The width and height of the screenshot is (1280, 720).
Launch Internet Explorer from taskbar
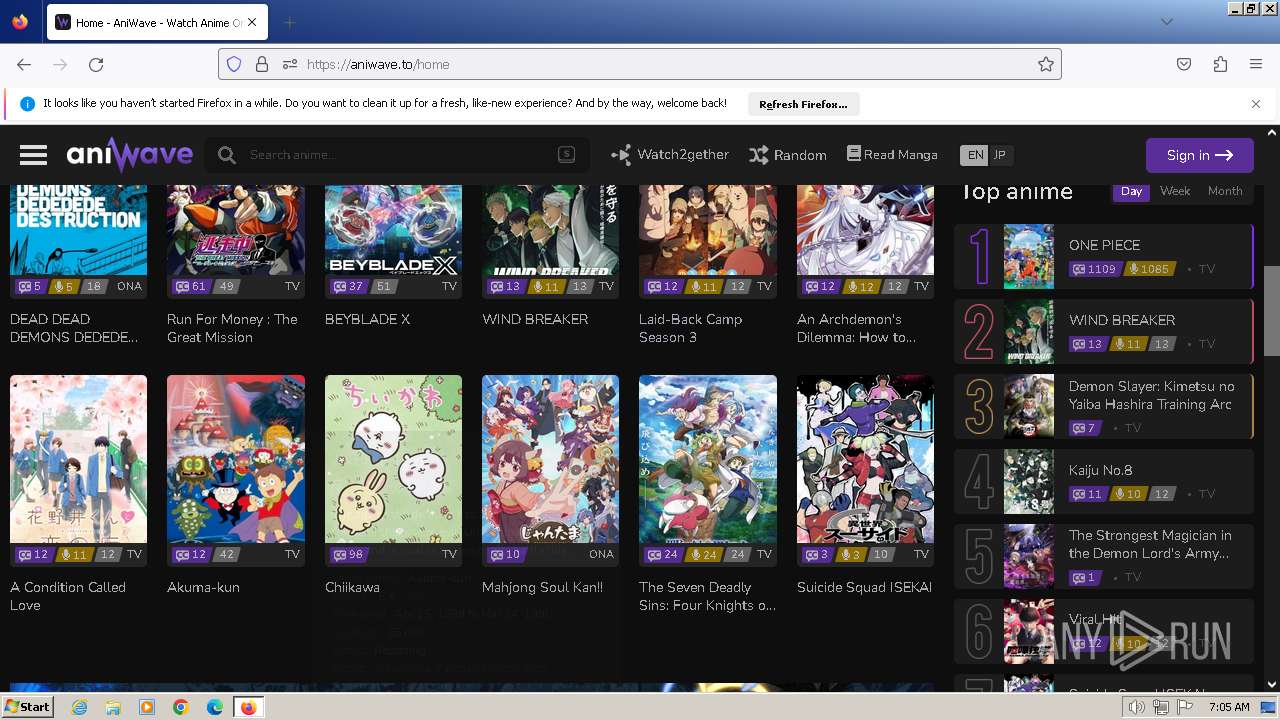tap(79, 707)
